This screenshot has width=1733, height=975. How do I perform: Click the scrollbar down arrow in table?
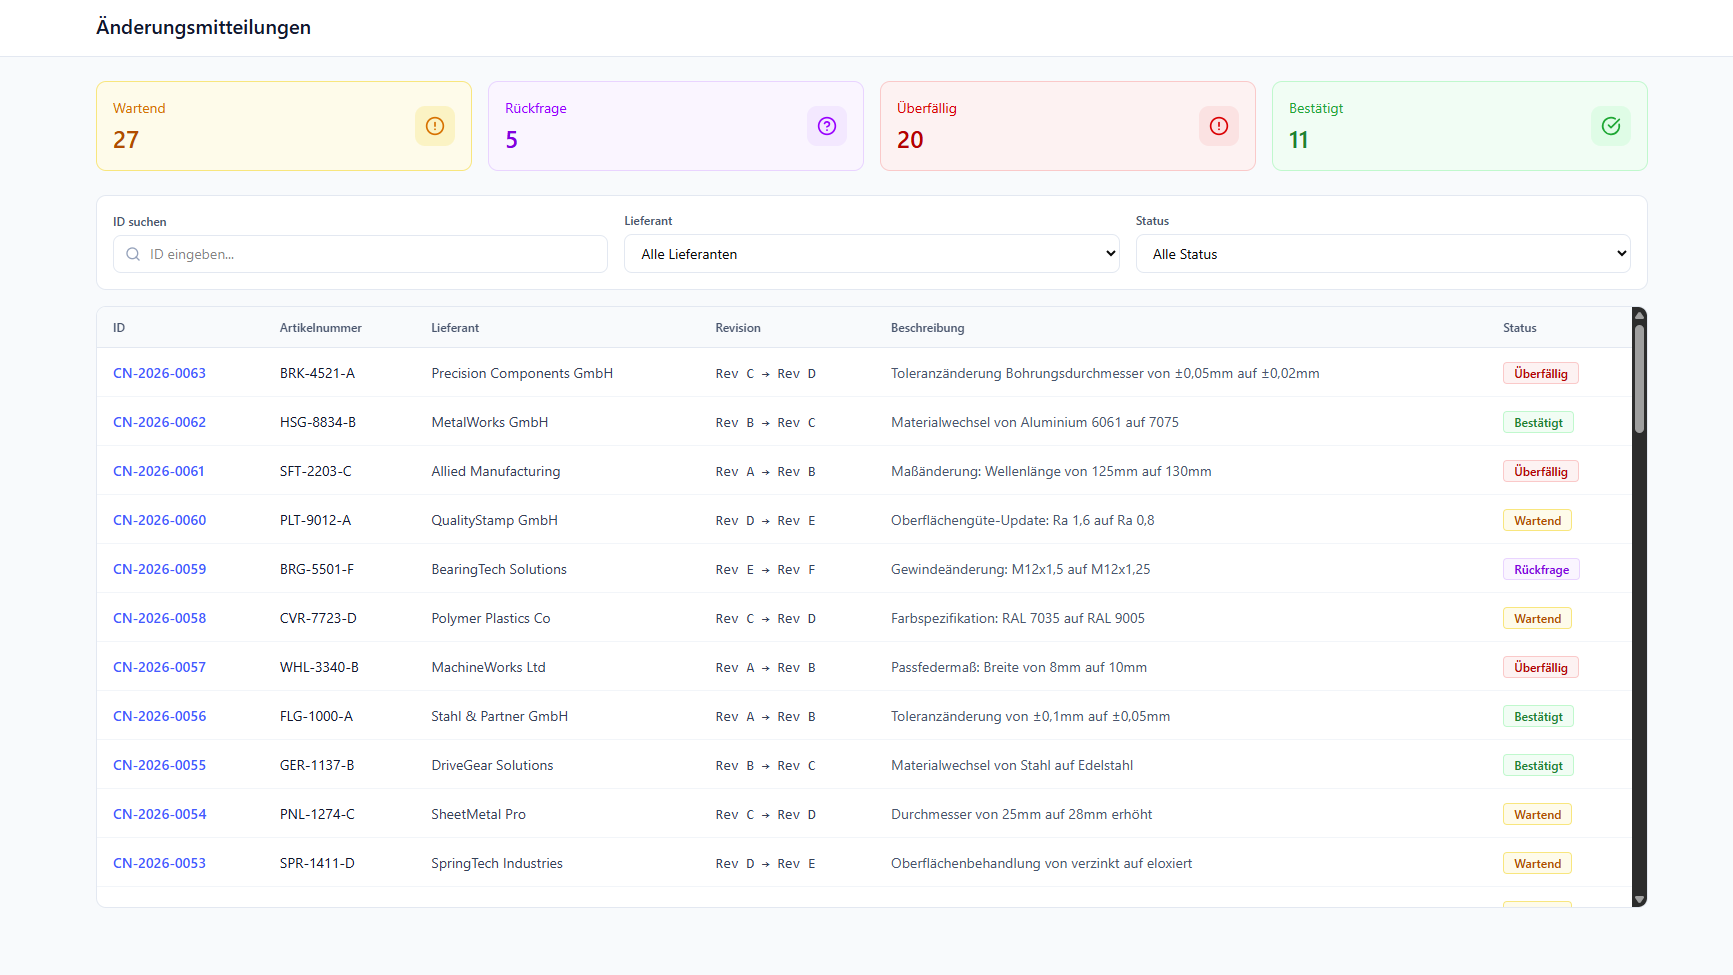click(1639, 900)
